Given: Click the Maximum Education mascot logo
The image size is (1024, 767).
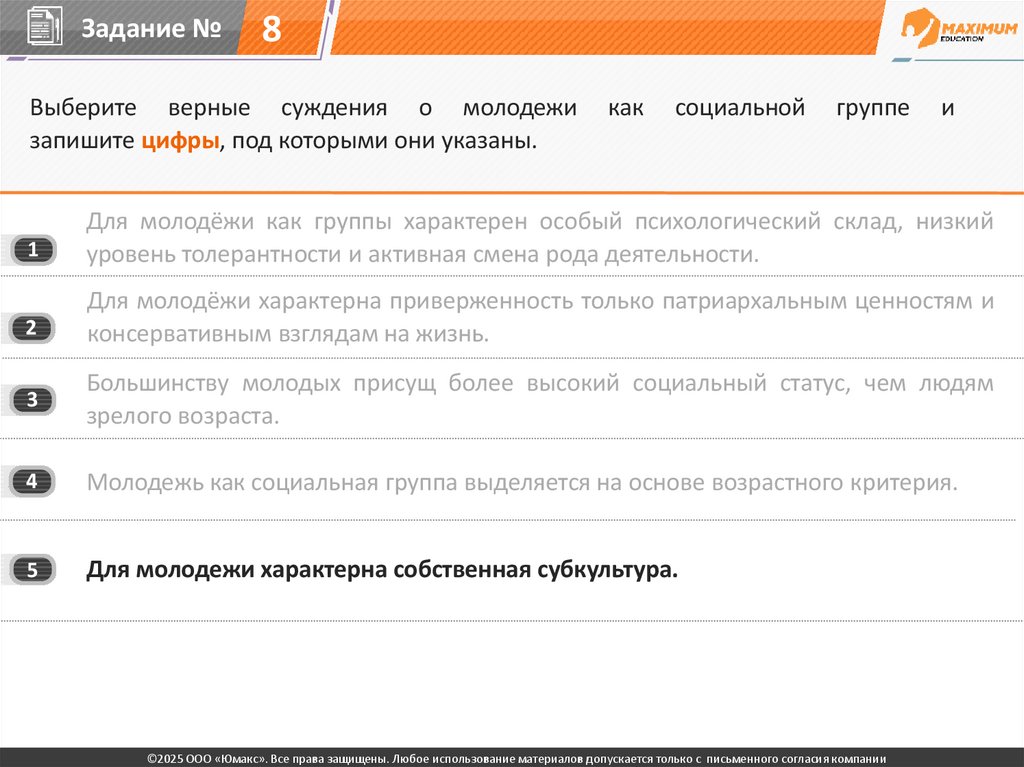Looking at the screenshot, I should [919, 26].
